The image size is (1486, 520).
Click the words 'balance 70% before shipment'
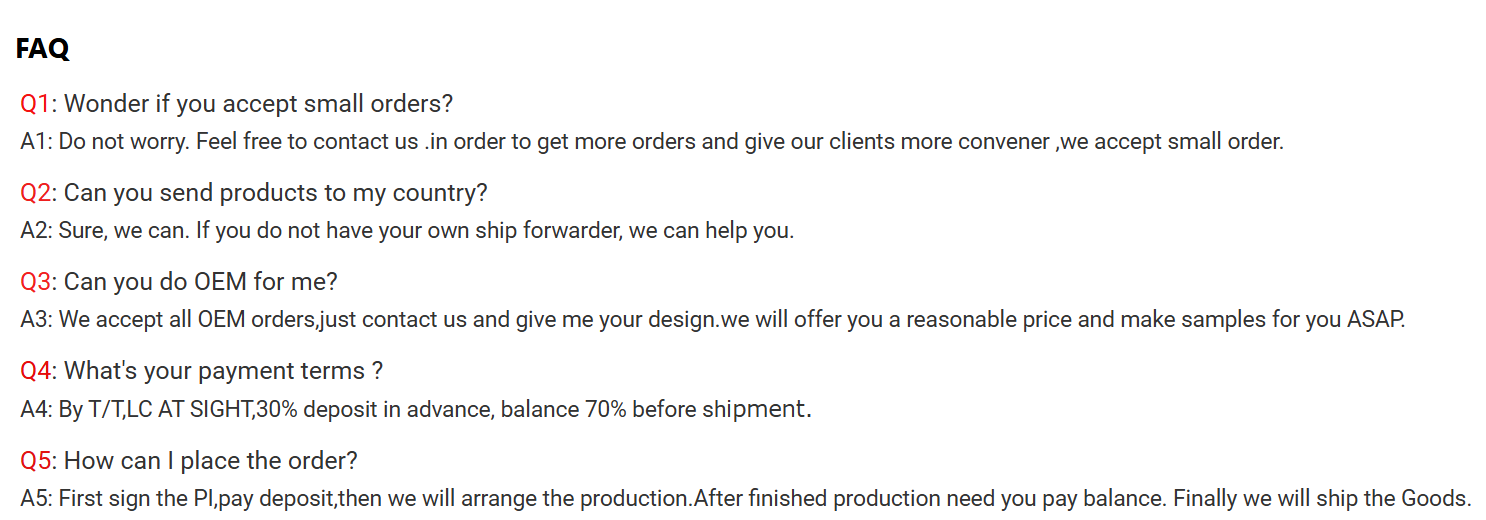pyautogui.click(x=655, y=409)
